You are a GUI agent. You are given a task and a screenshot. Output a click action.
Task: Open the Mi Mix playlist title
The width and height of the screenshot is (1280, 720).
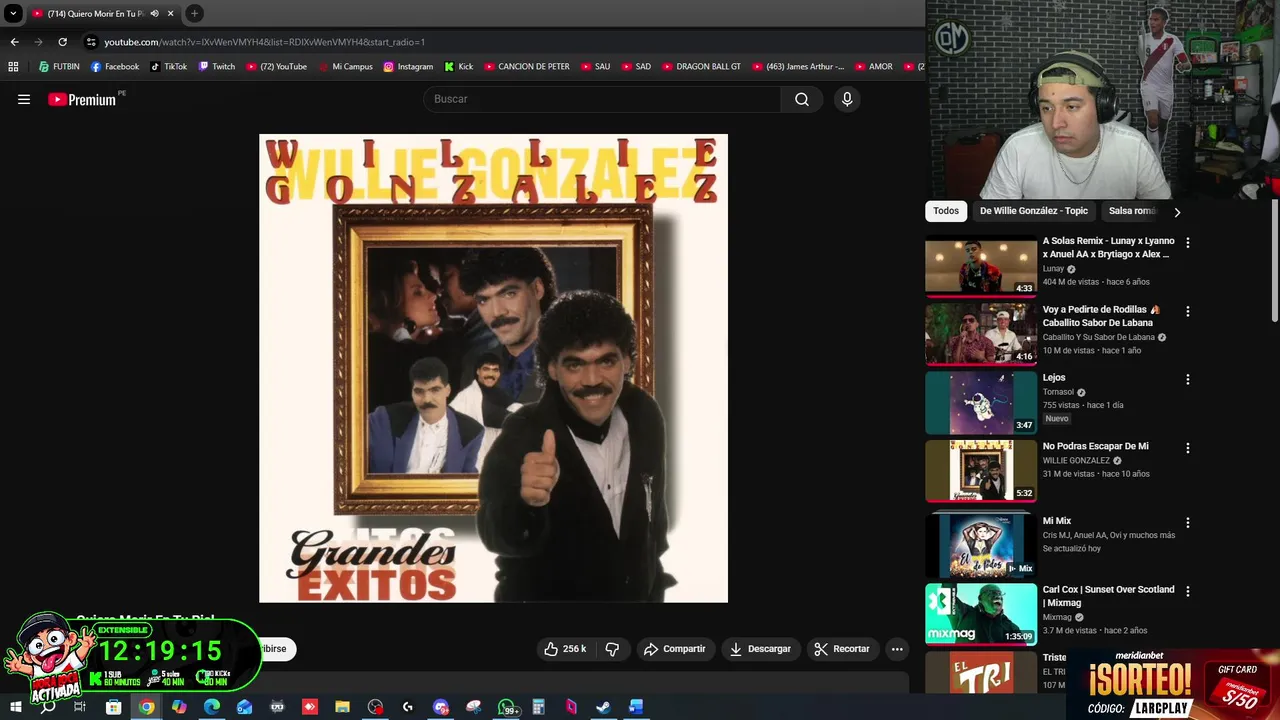(1057, 521)
